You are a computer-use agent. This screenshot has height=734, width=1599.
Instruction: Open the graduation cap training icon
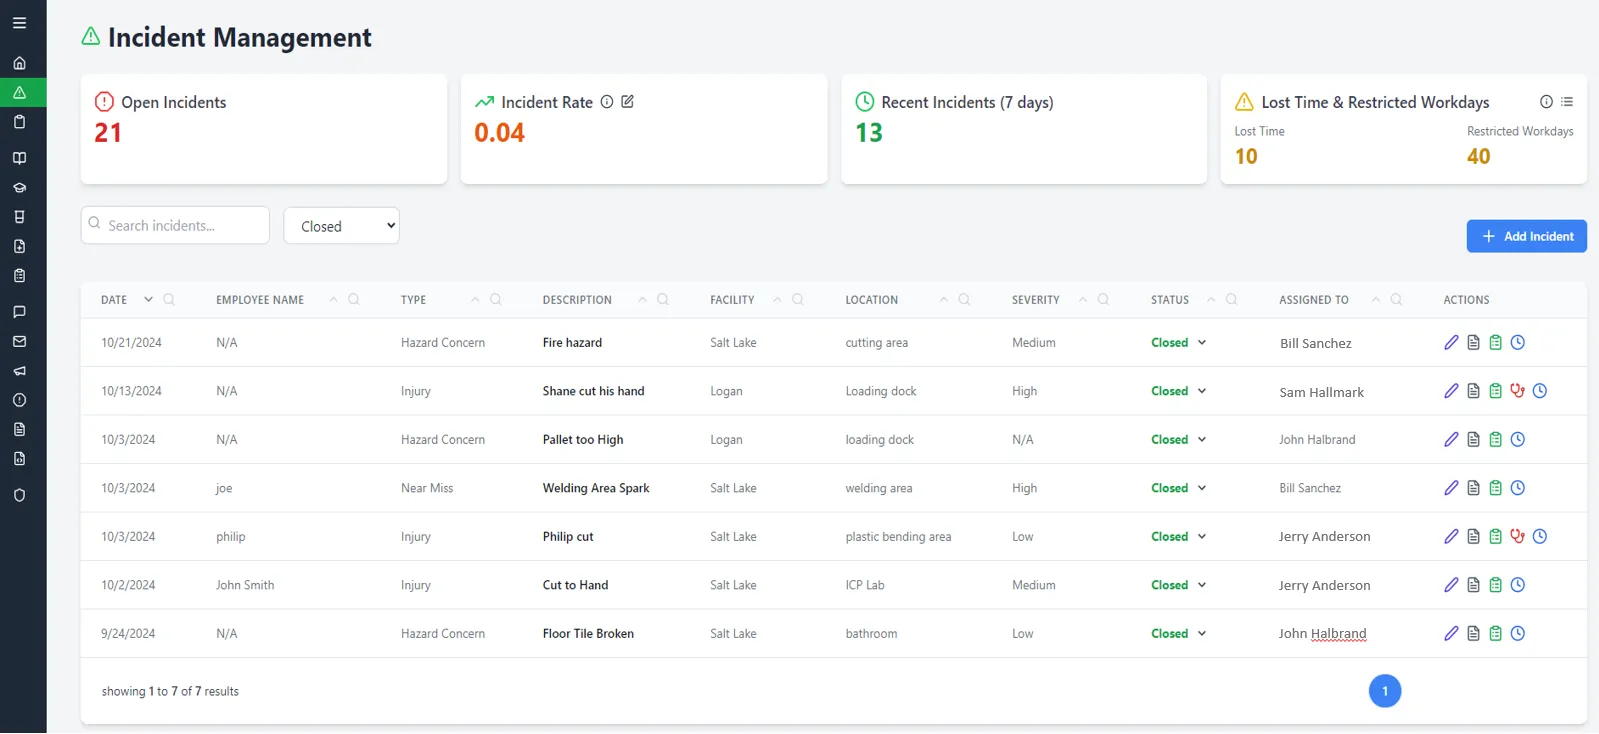(x=19, y=187)
